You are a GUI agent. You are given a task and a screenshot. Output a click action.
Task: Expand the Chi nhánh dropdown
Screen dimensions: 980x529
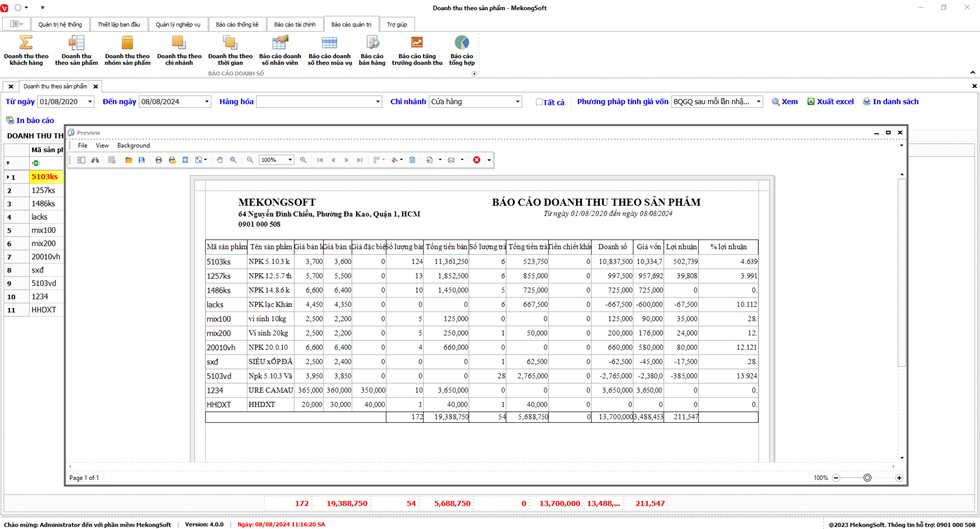tap(517, 102)
